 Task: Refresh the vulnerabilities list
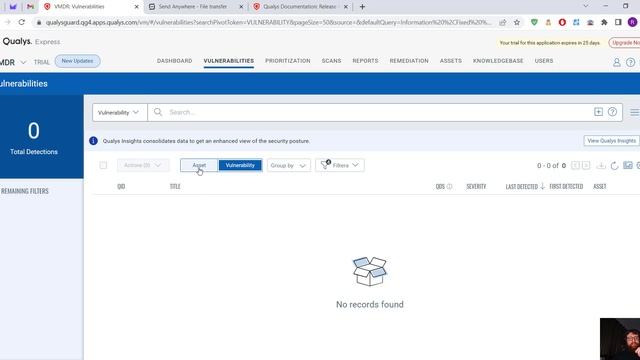(x=614, y=165)
